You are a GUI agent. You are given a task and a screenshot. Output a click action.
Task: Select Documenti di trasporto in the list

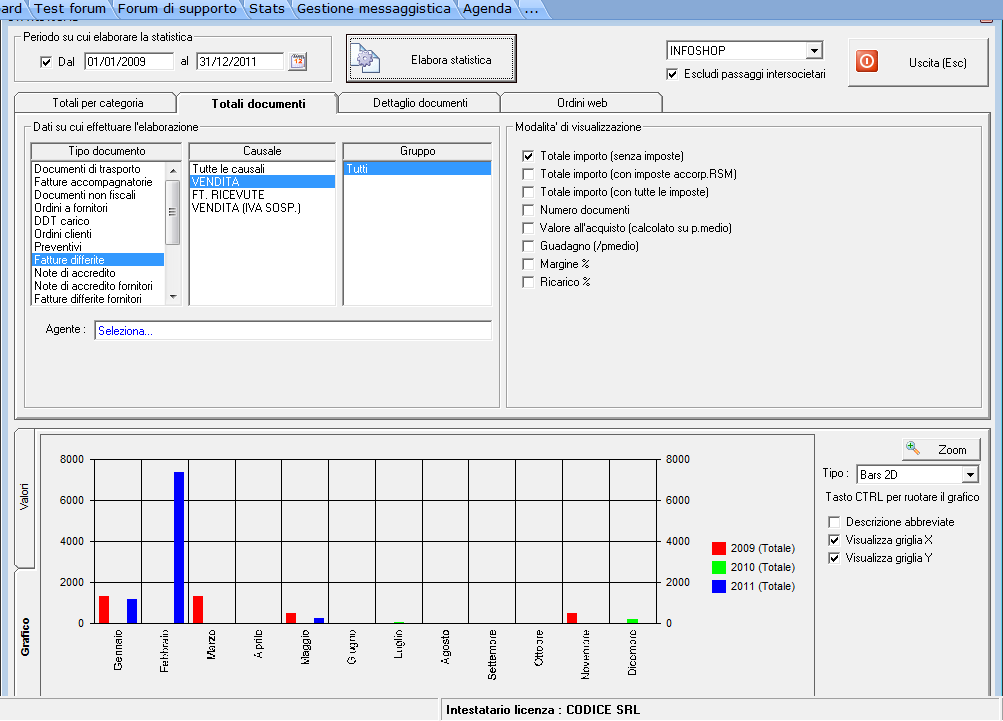click(98, 169)
